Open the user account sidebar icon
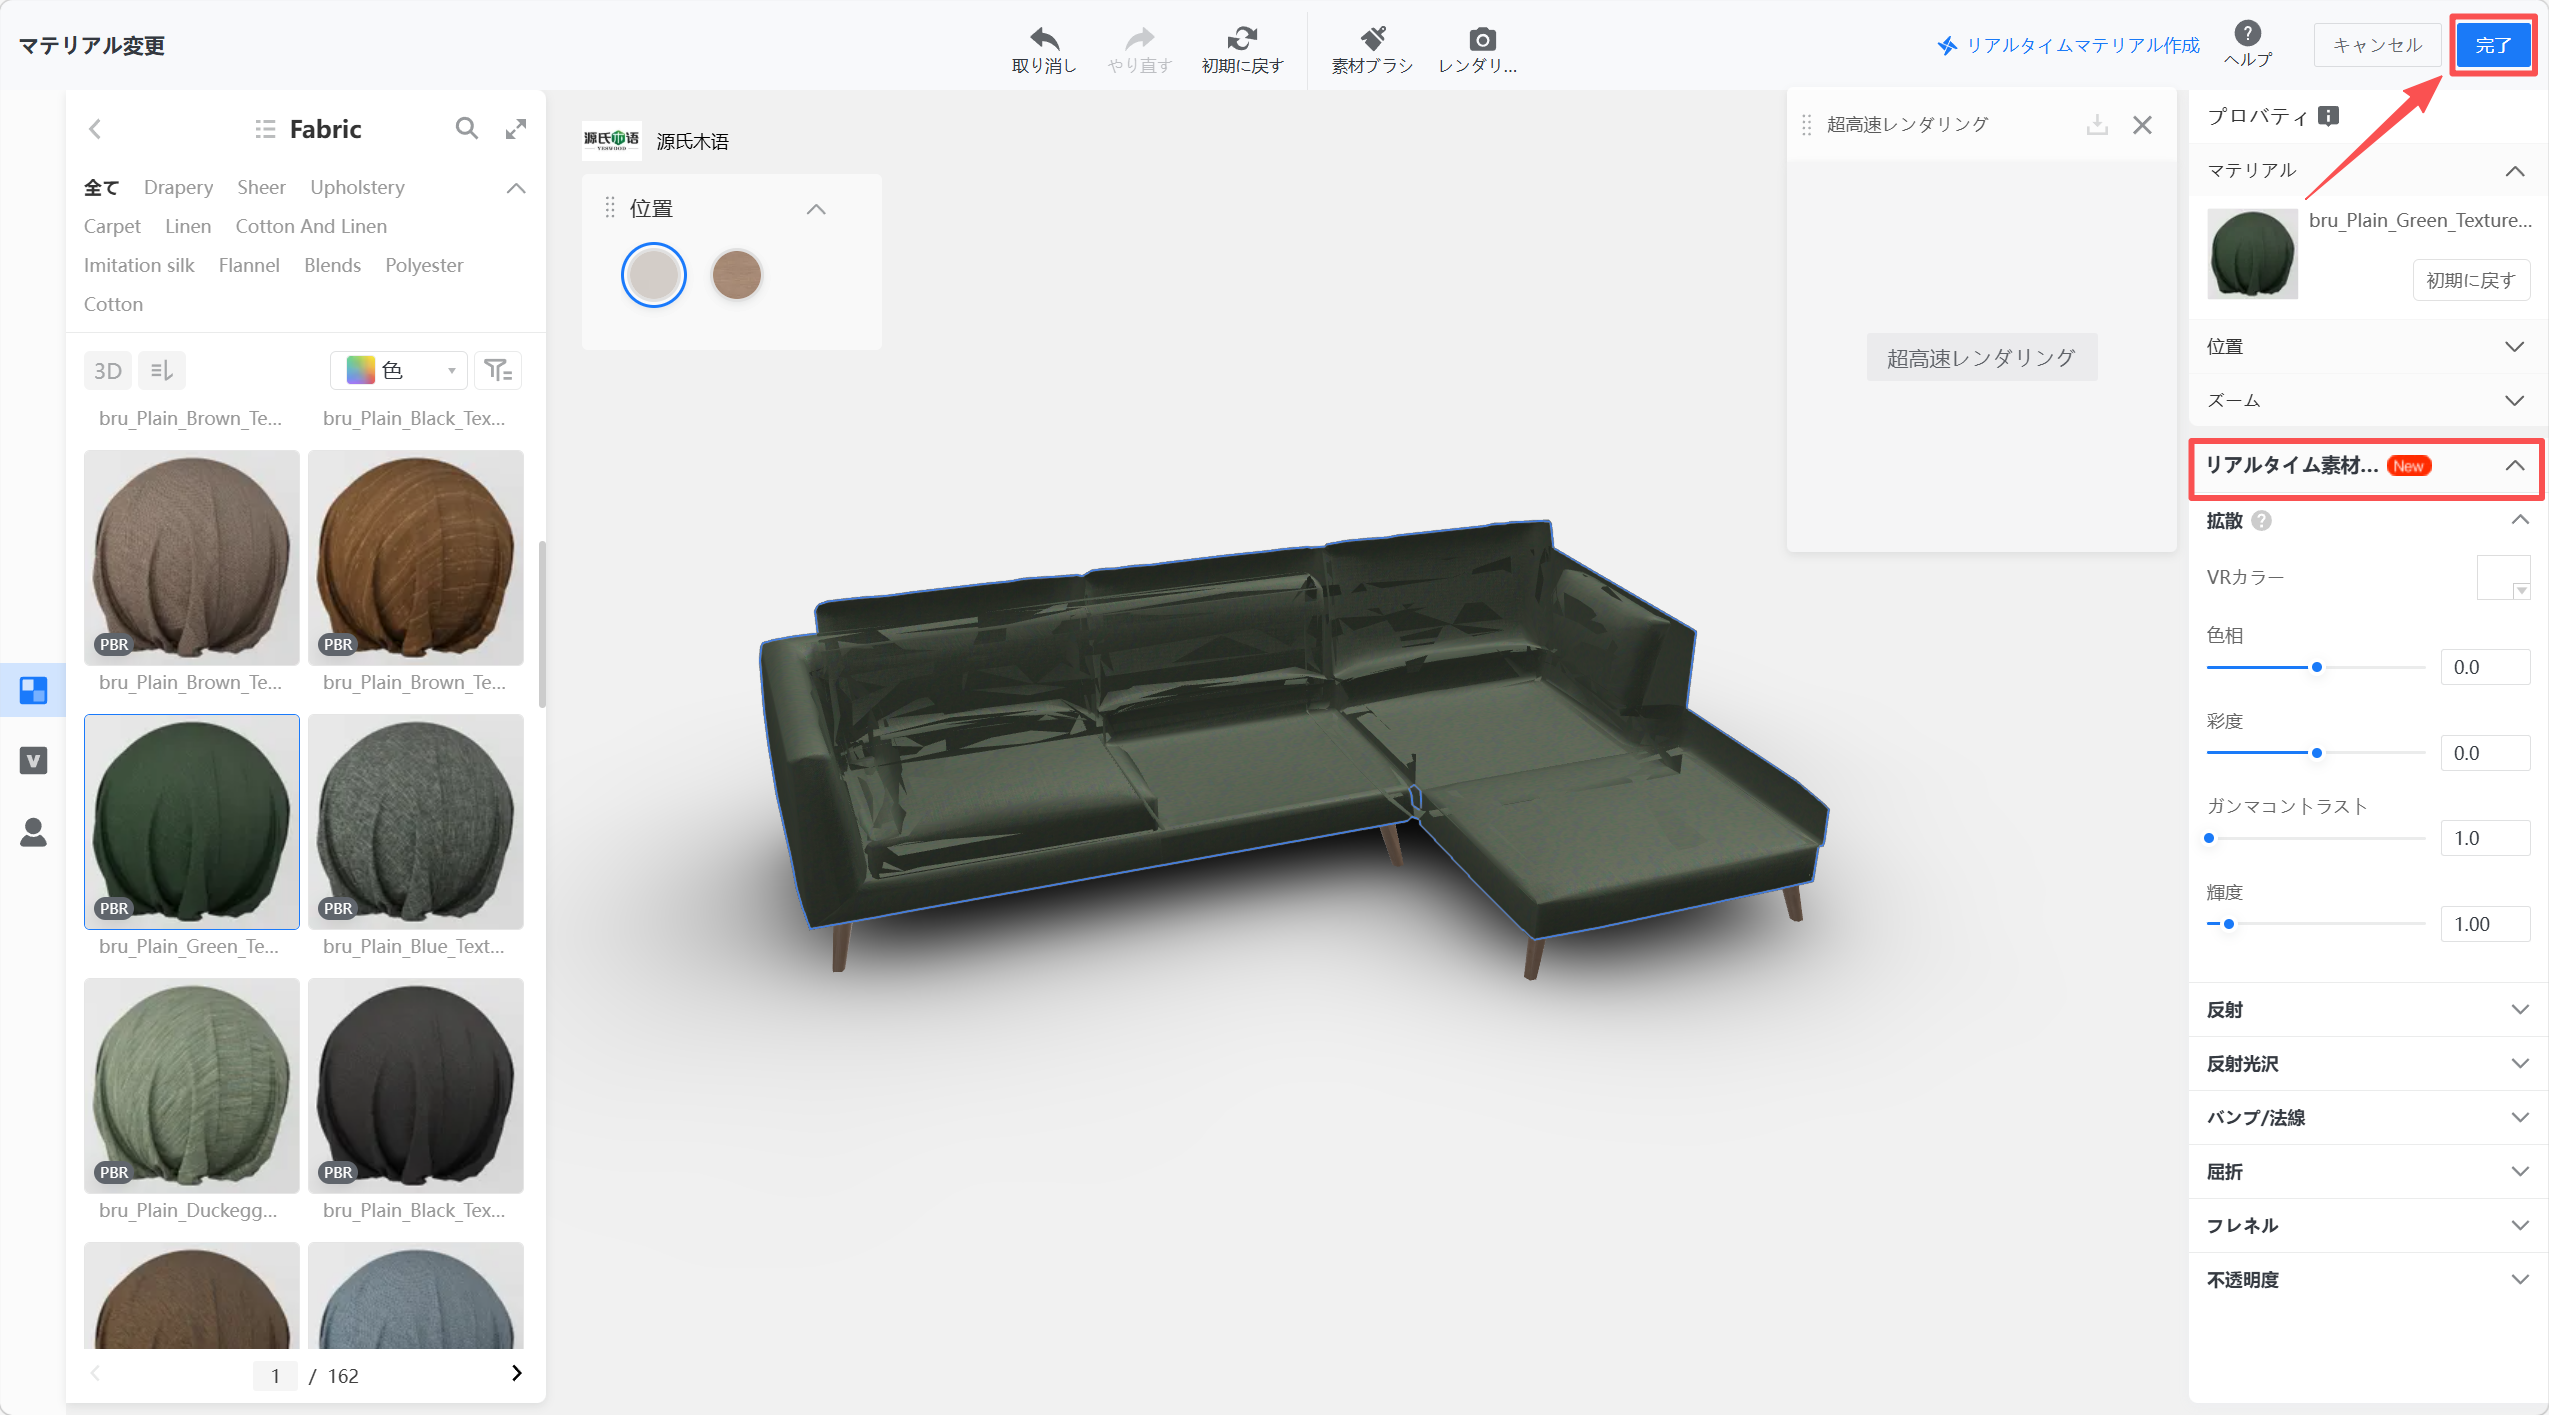This screenshot has width=2549, height=1415. (33, 832)
